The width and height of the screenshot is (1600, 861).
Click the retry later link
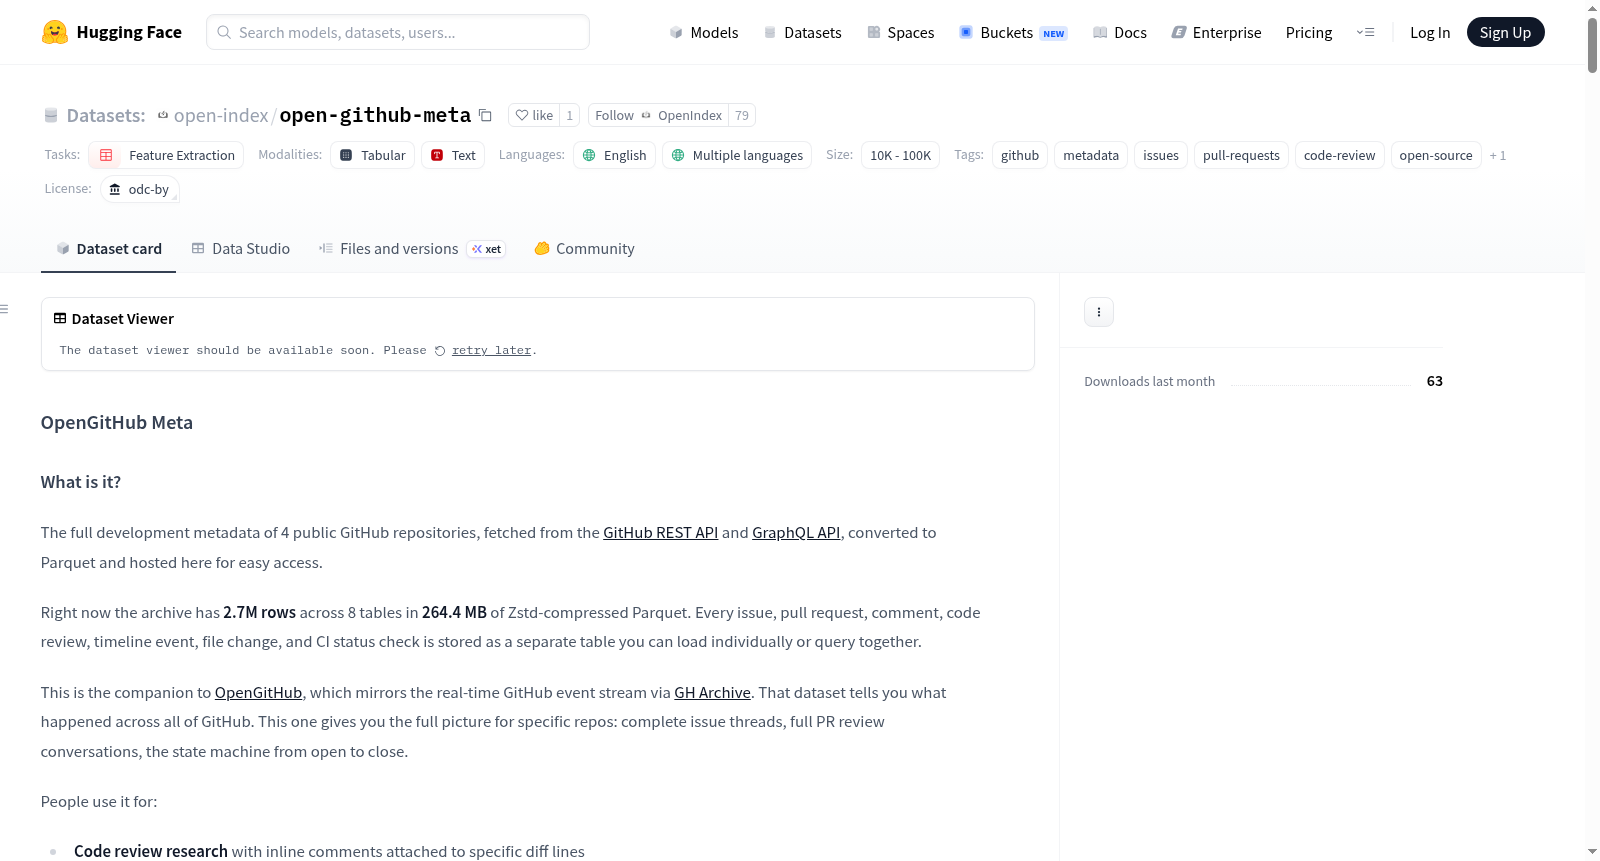click(x=491, y=351)
